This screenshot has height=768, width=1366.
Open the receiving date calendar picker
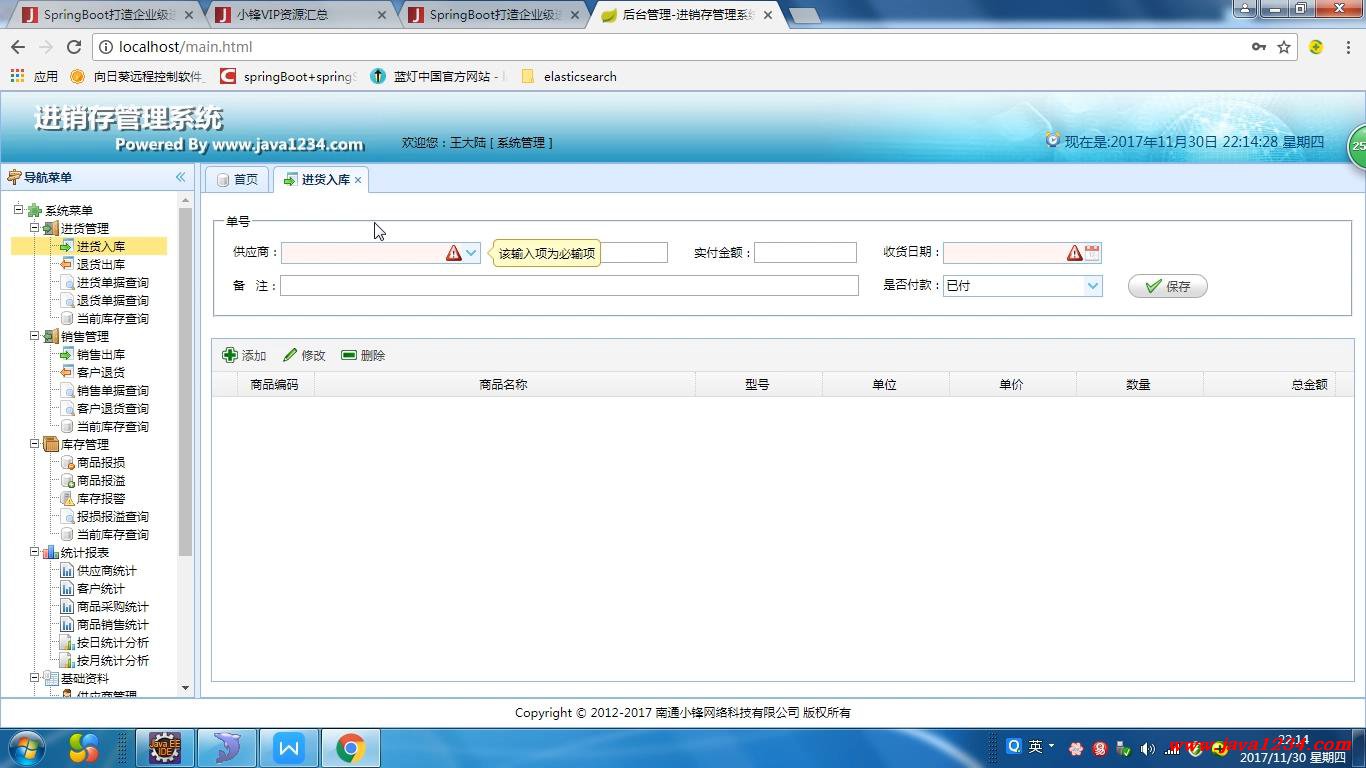click(x=1092, y=253)
